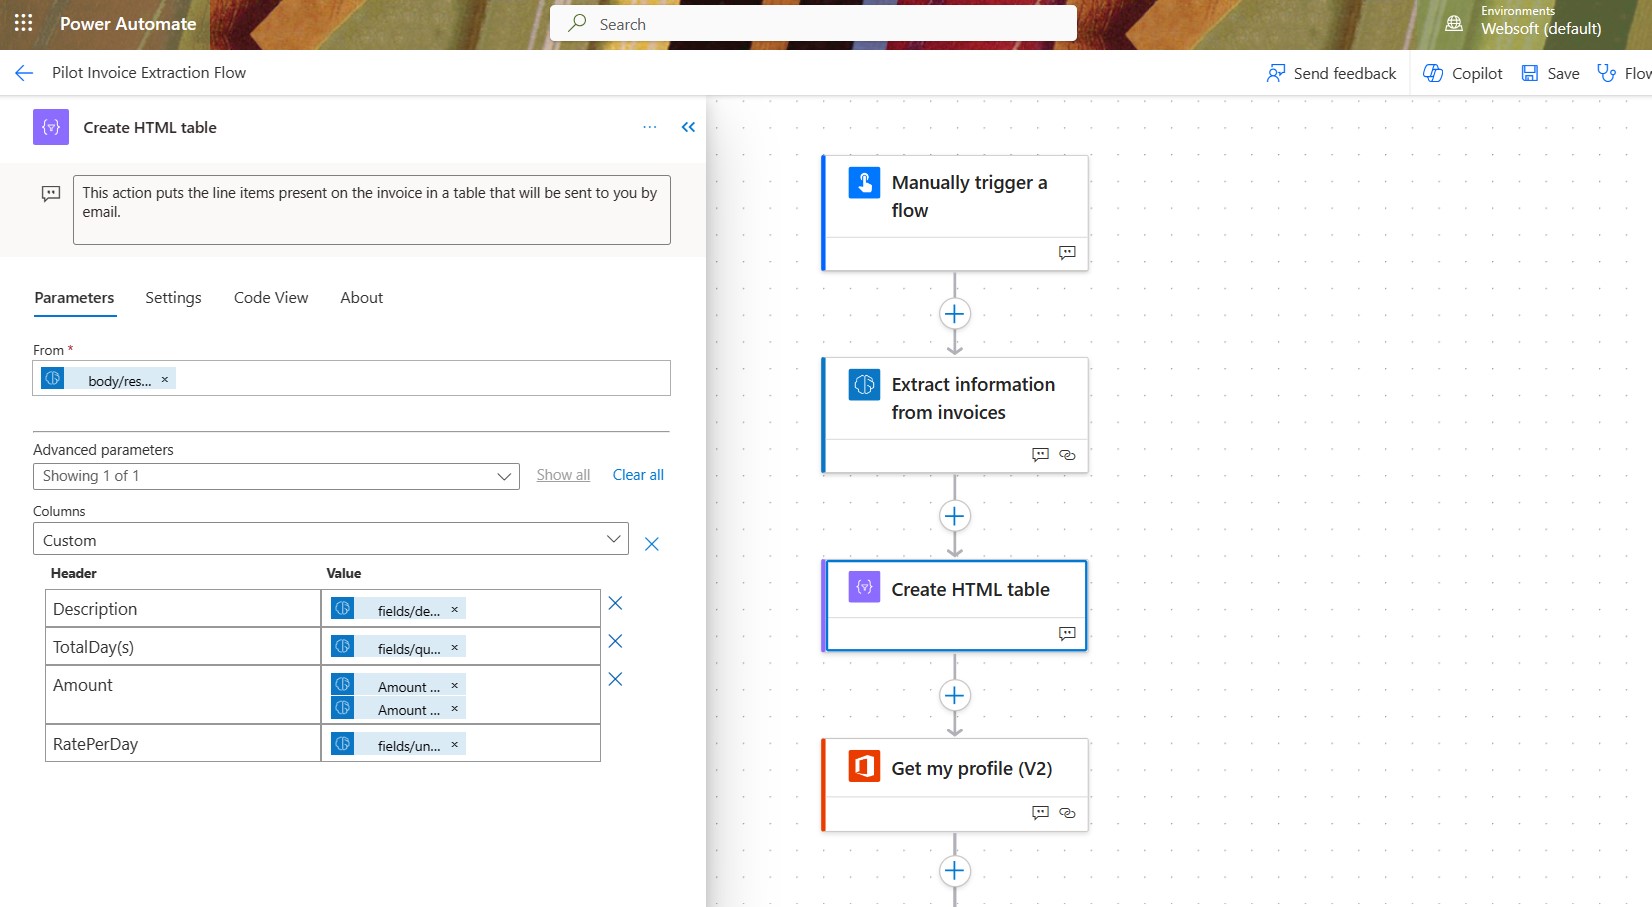Open the Environments globe icon

(1454, 22)
